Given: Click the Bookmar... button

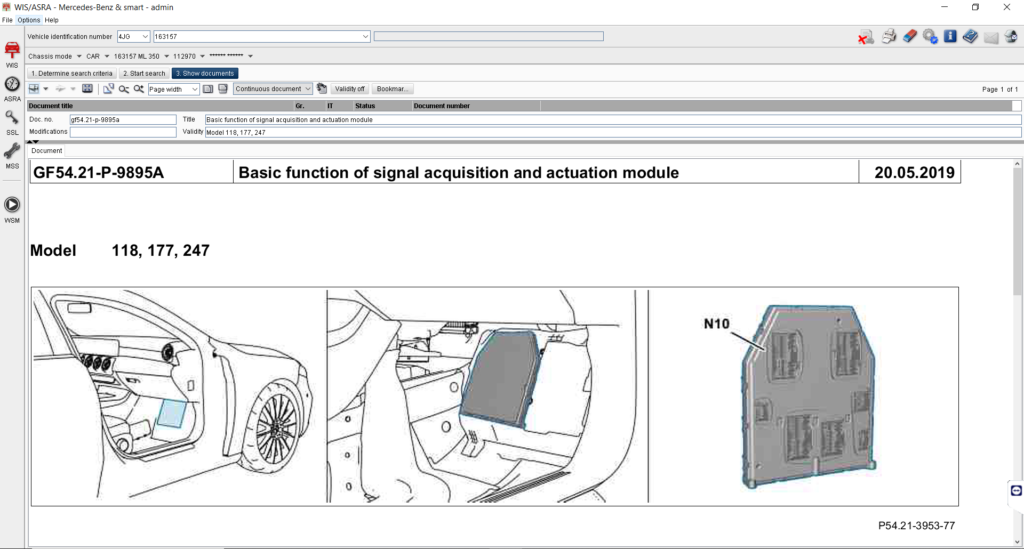Looking at the screenshot, I should pos(392,89).
